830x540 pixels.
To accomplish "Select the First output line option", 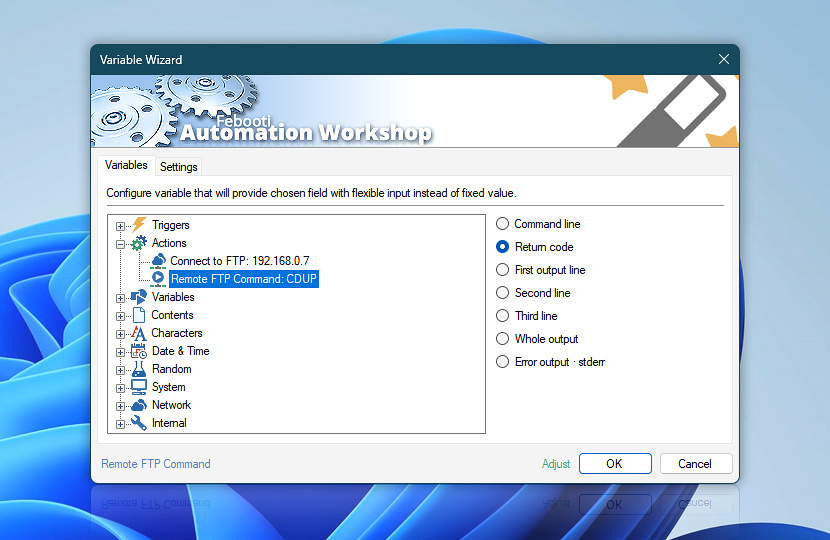I will point(502,270).
